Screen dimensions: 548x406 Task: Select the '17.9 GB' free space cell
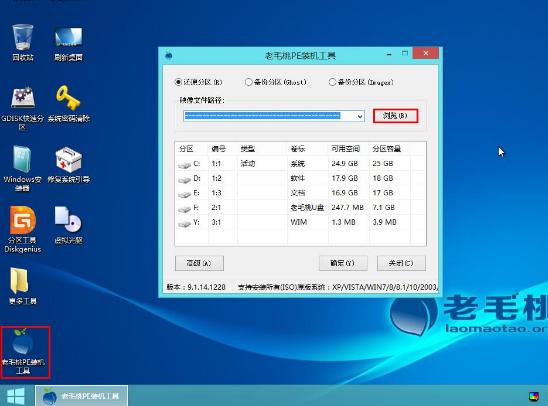345,178
